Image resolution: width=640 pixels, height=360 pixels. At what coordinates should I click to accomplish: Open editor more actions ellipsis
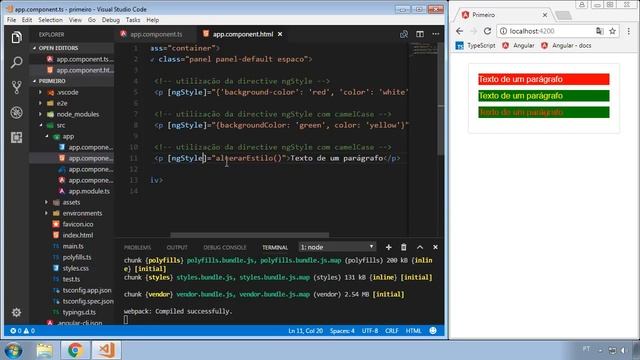pos(436,34)
